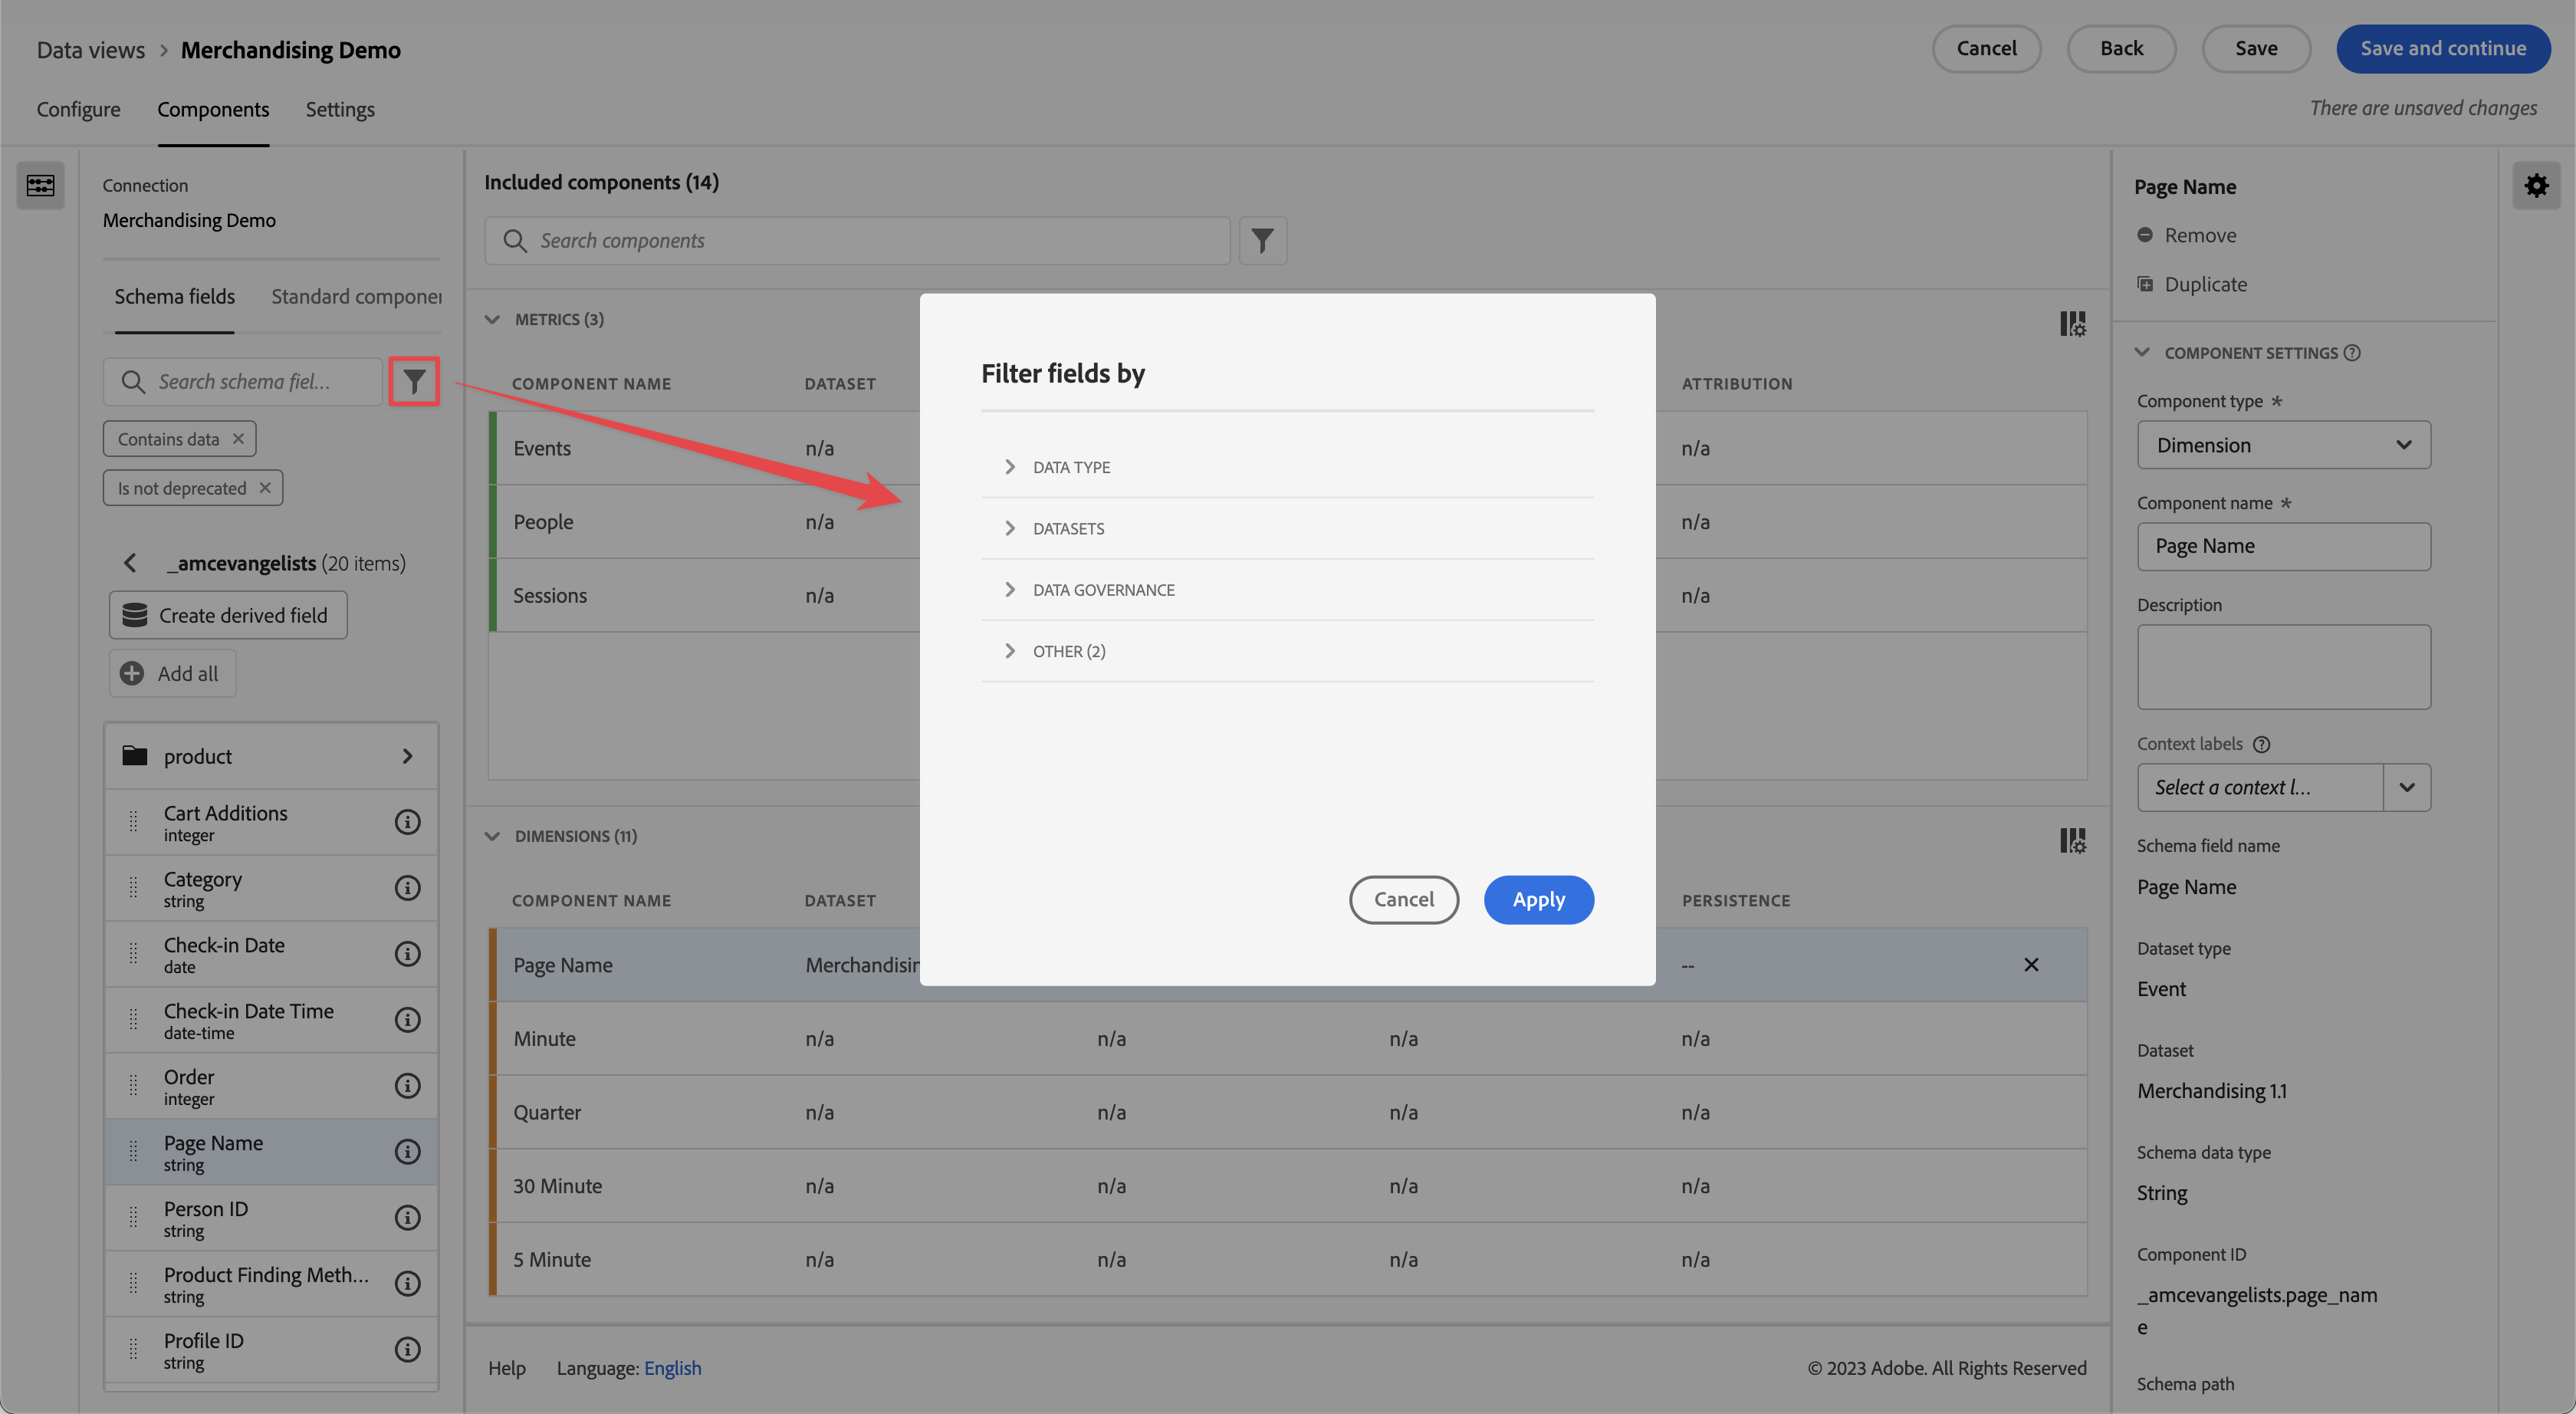
Task: Open the Dimensions column settings icon
Action: [x=2072, y=840]
